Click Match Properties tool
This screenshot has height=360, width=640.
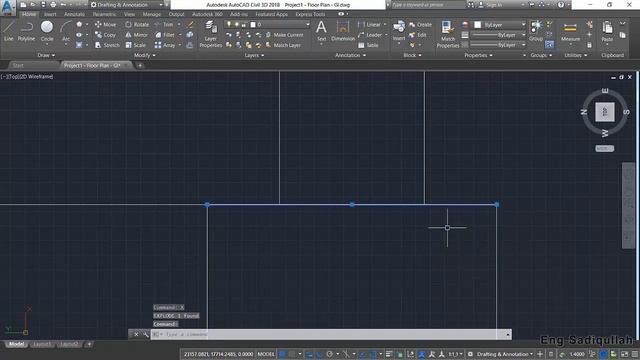[448, 35]
